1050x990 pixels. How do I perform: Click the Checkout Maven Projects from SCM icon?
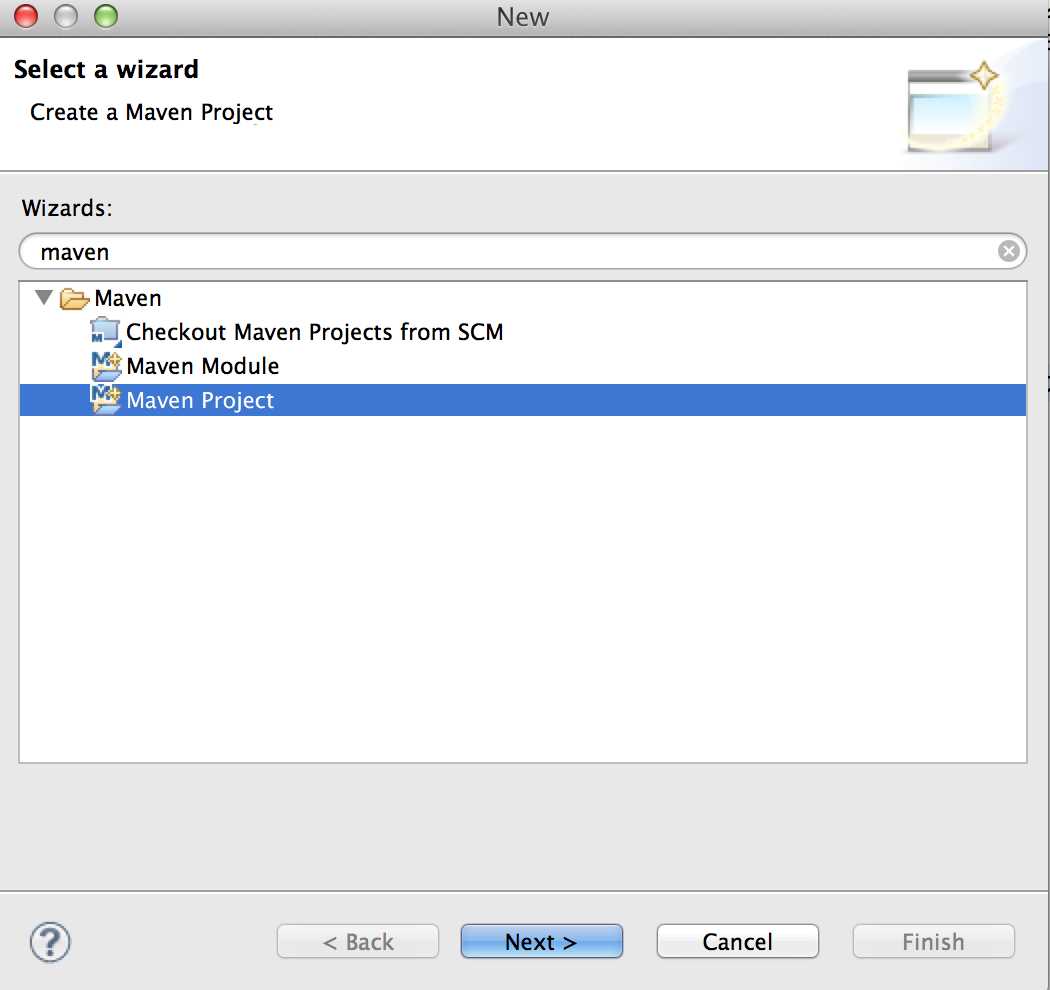tap(106, 332)
